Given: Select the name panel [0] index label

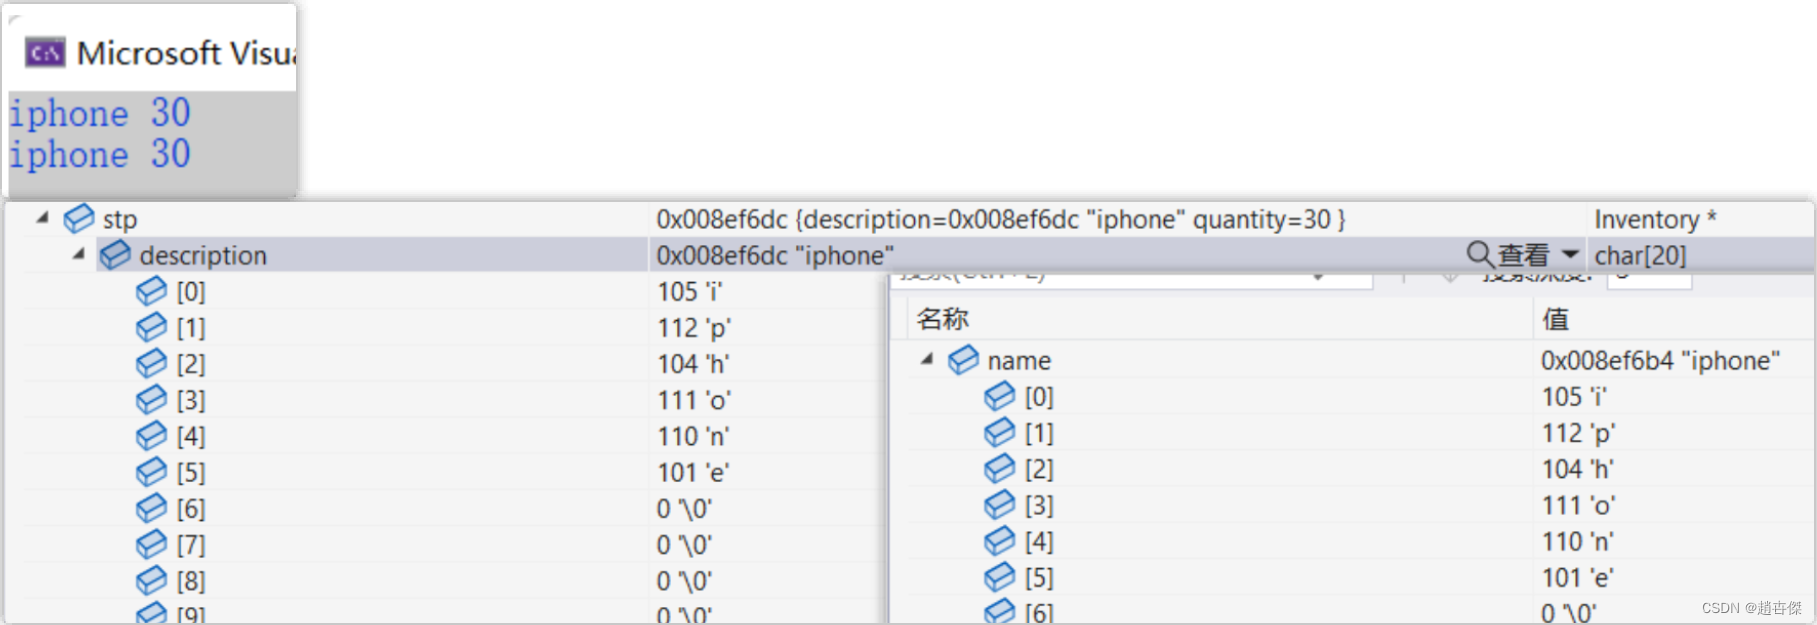Looking at the screenshot, I should (1039, 396).
